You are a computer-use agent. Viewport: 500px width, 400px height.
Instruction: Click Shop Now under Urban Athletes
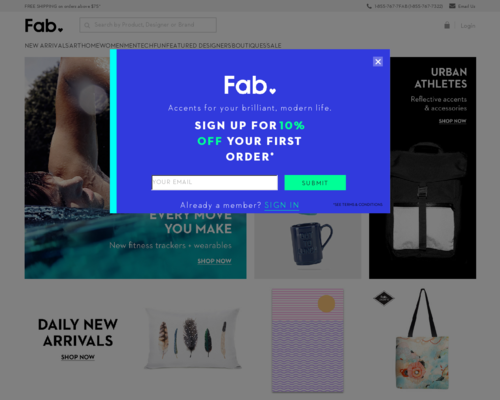(452, 121)
